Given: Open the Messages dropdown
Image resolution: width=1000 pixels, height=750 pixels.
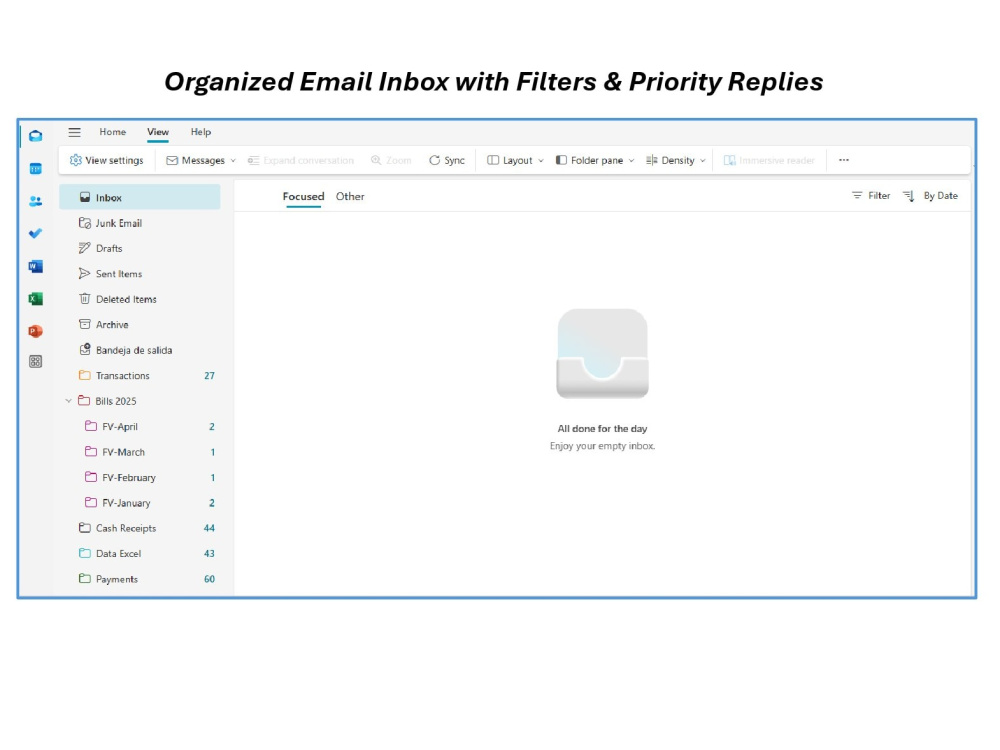Looking at the screenshot, I should point(201,160).
